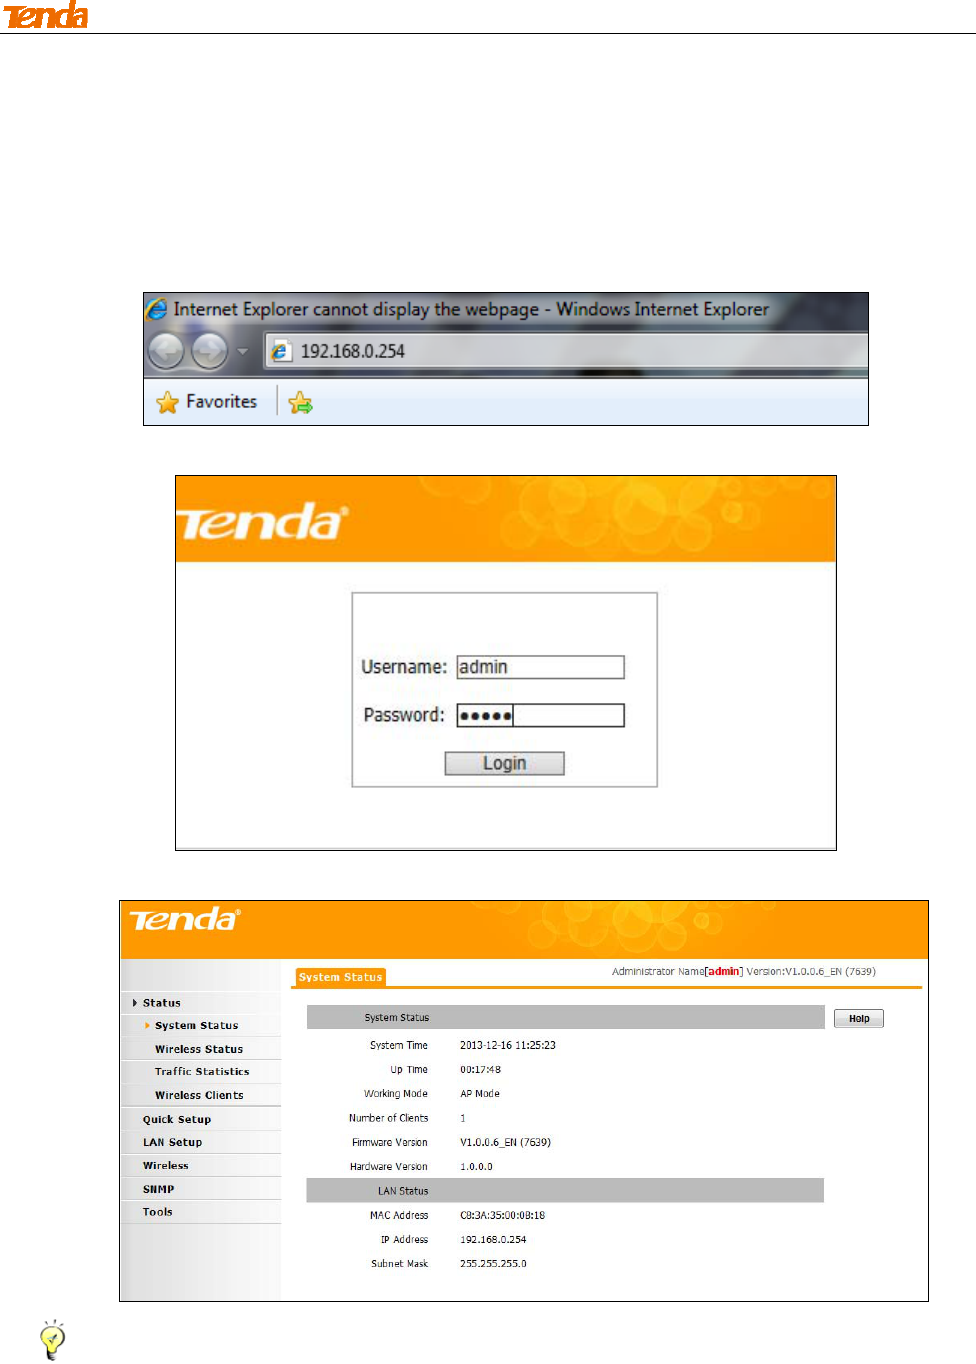Click the Help button
The height and width of the screenshot is (1364, 976).
tap(859, 1018)
